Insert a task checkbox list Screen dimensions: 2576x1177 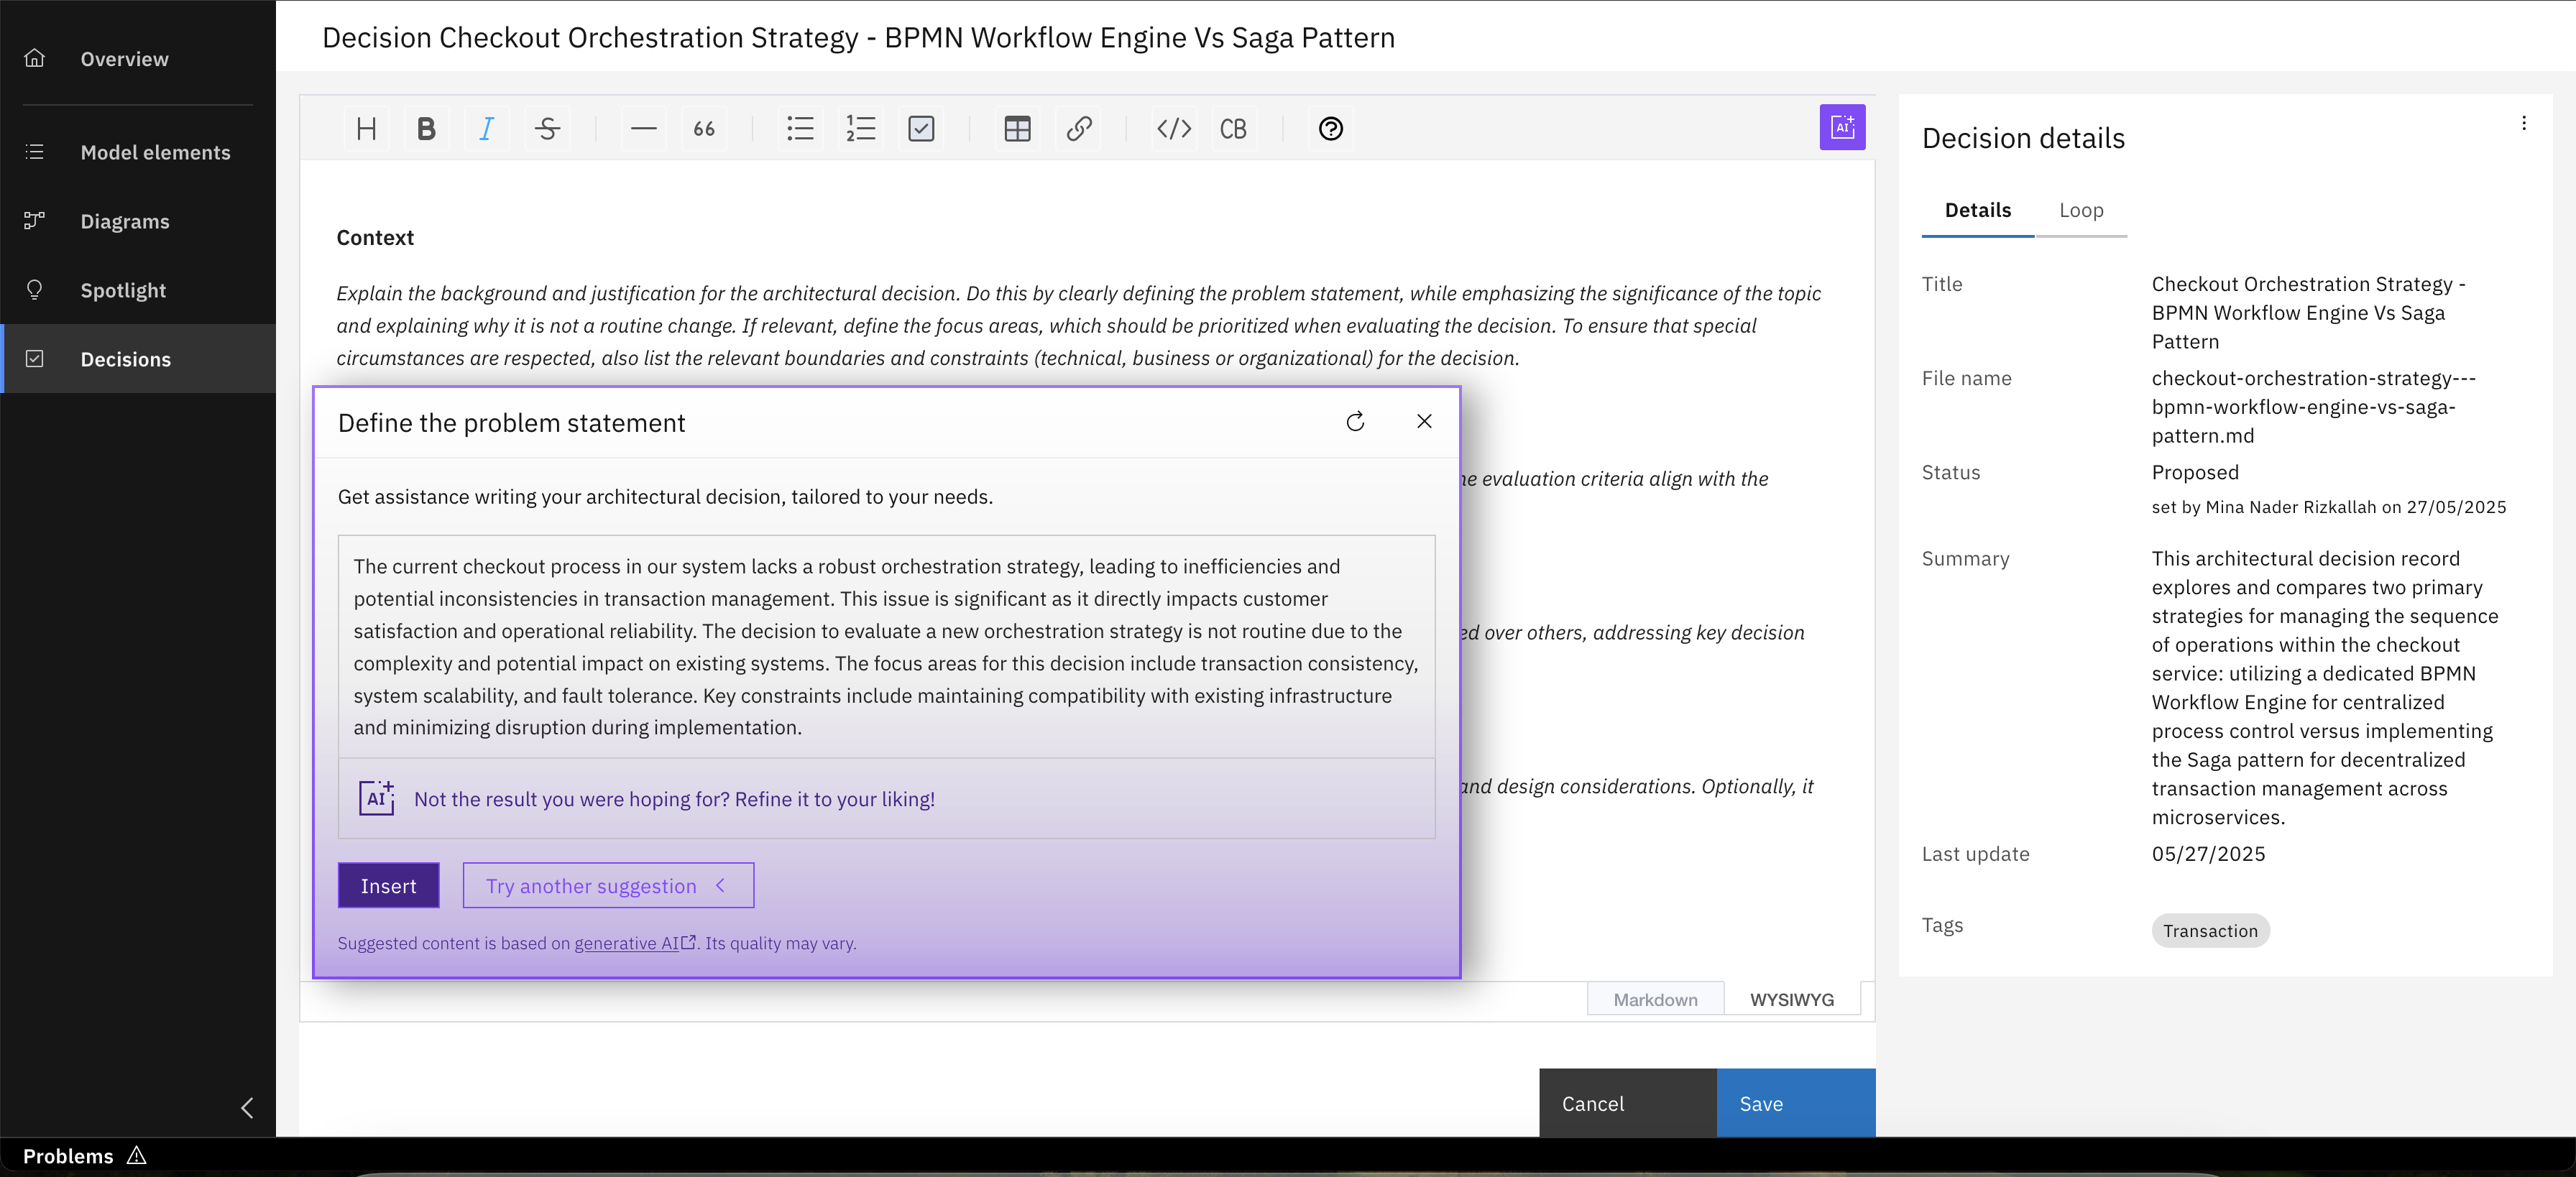pyautogui.click(x=921, y=128)
